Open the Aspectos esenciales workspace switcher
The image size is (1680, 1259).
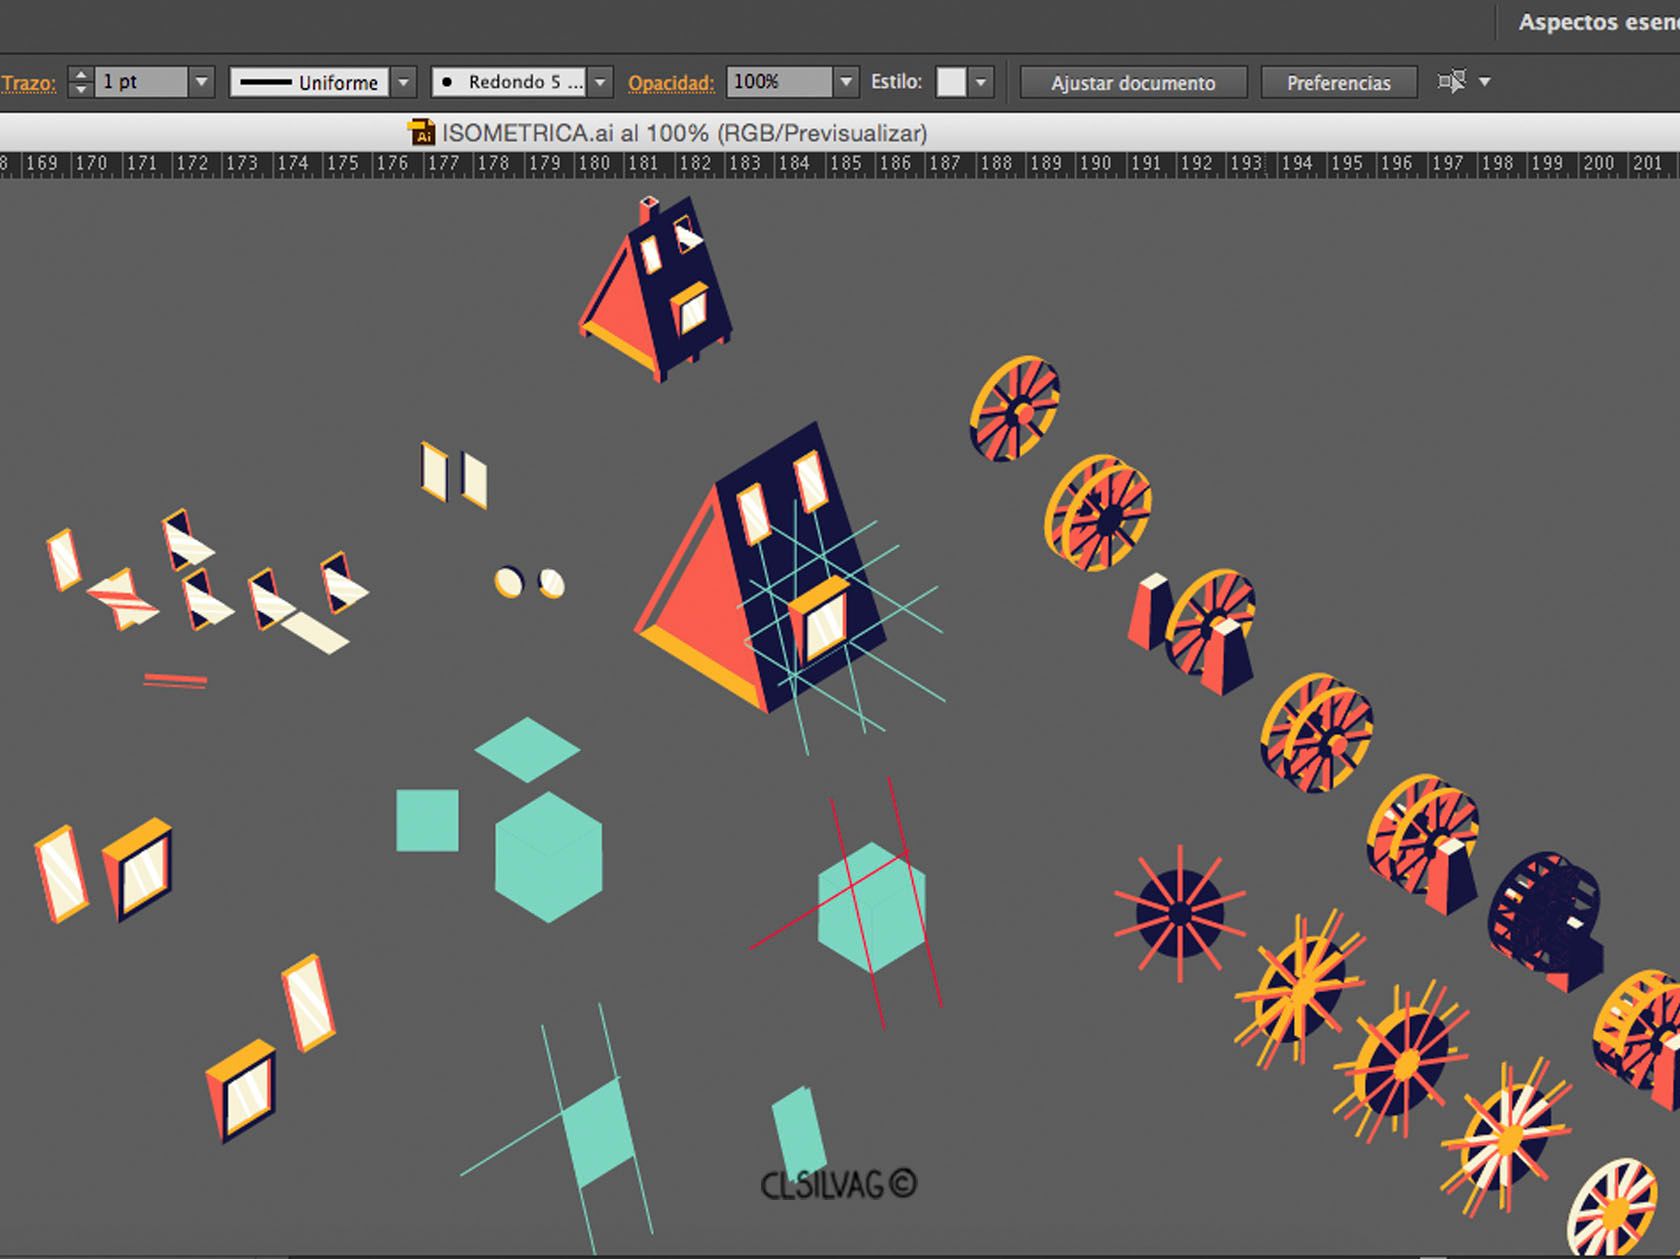tap(1598, 22)
